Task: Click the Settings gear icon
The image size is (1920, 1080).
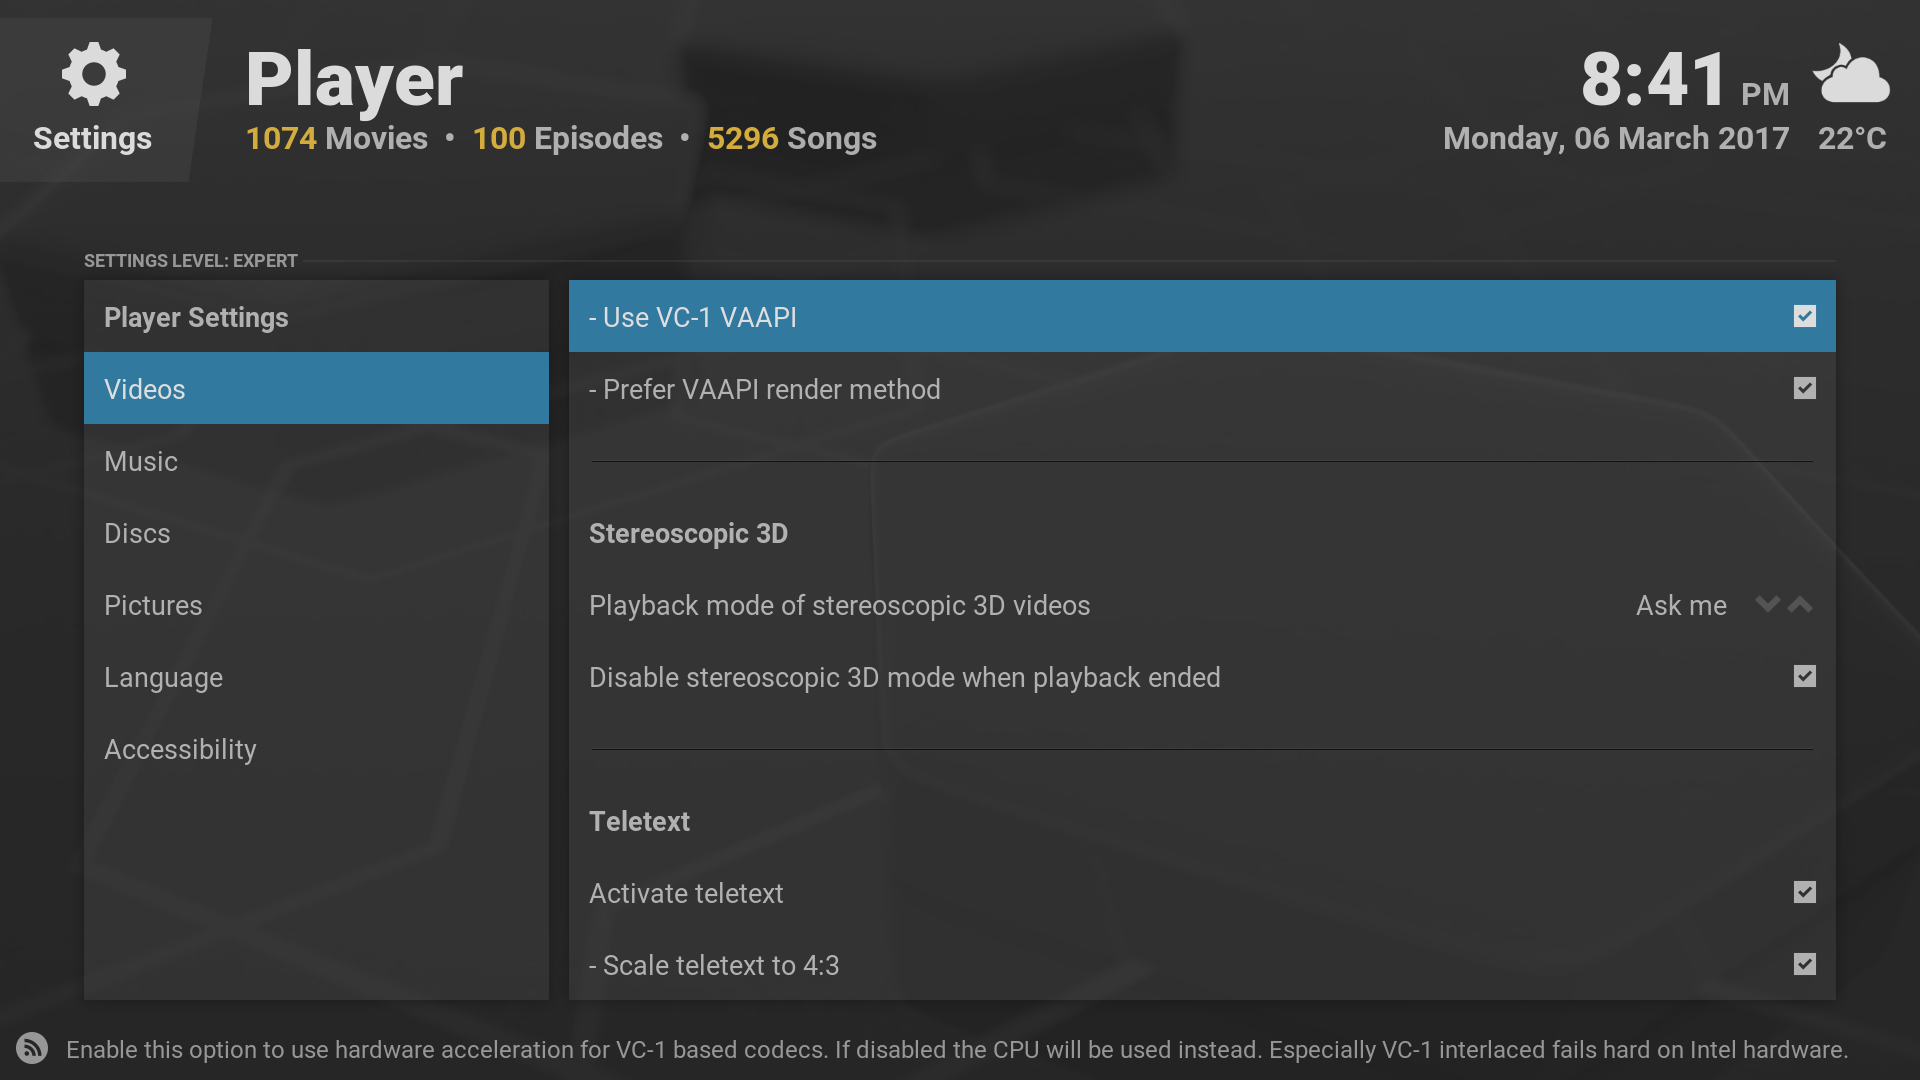Action: click(x=93, y=75)
